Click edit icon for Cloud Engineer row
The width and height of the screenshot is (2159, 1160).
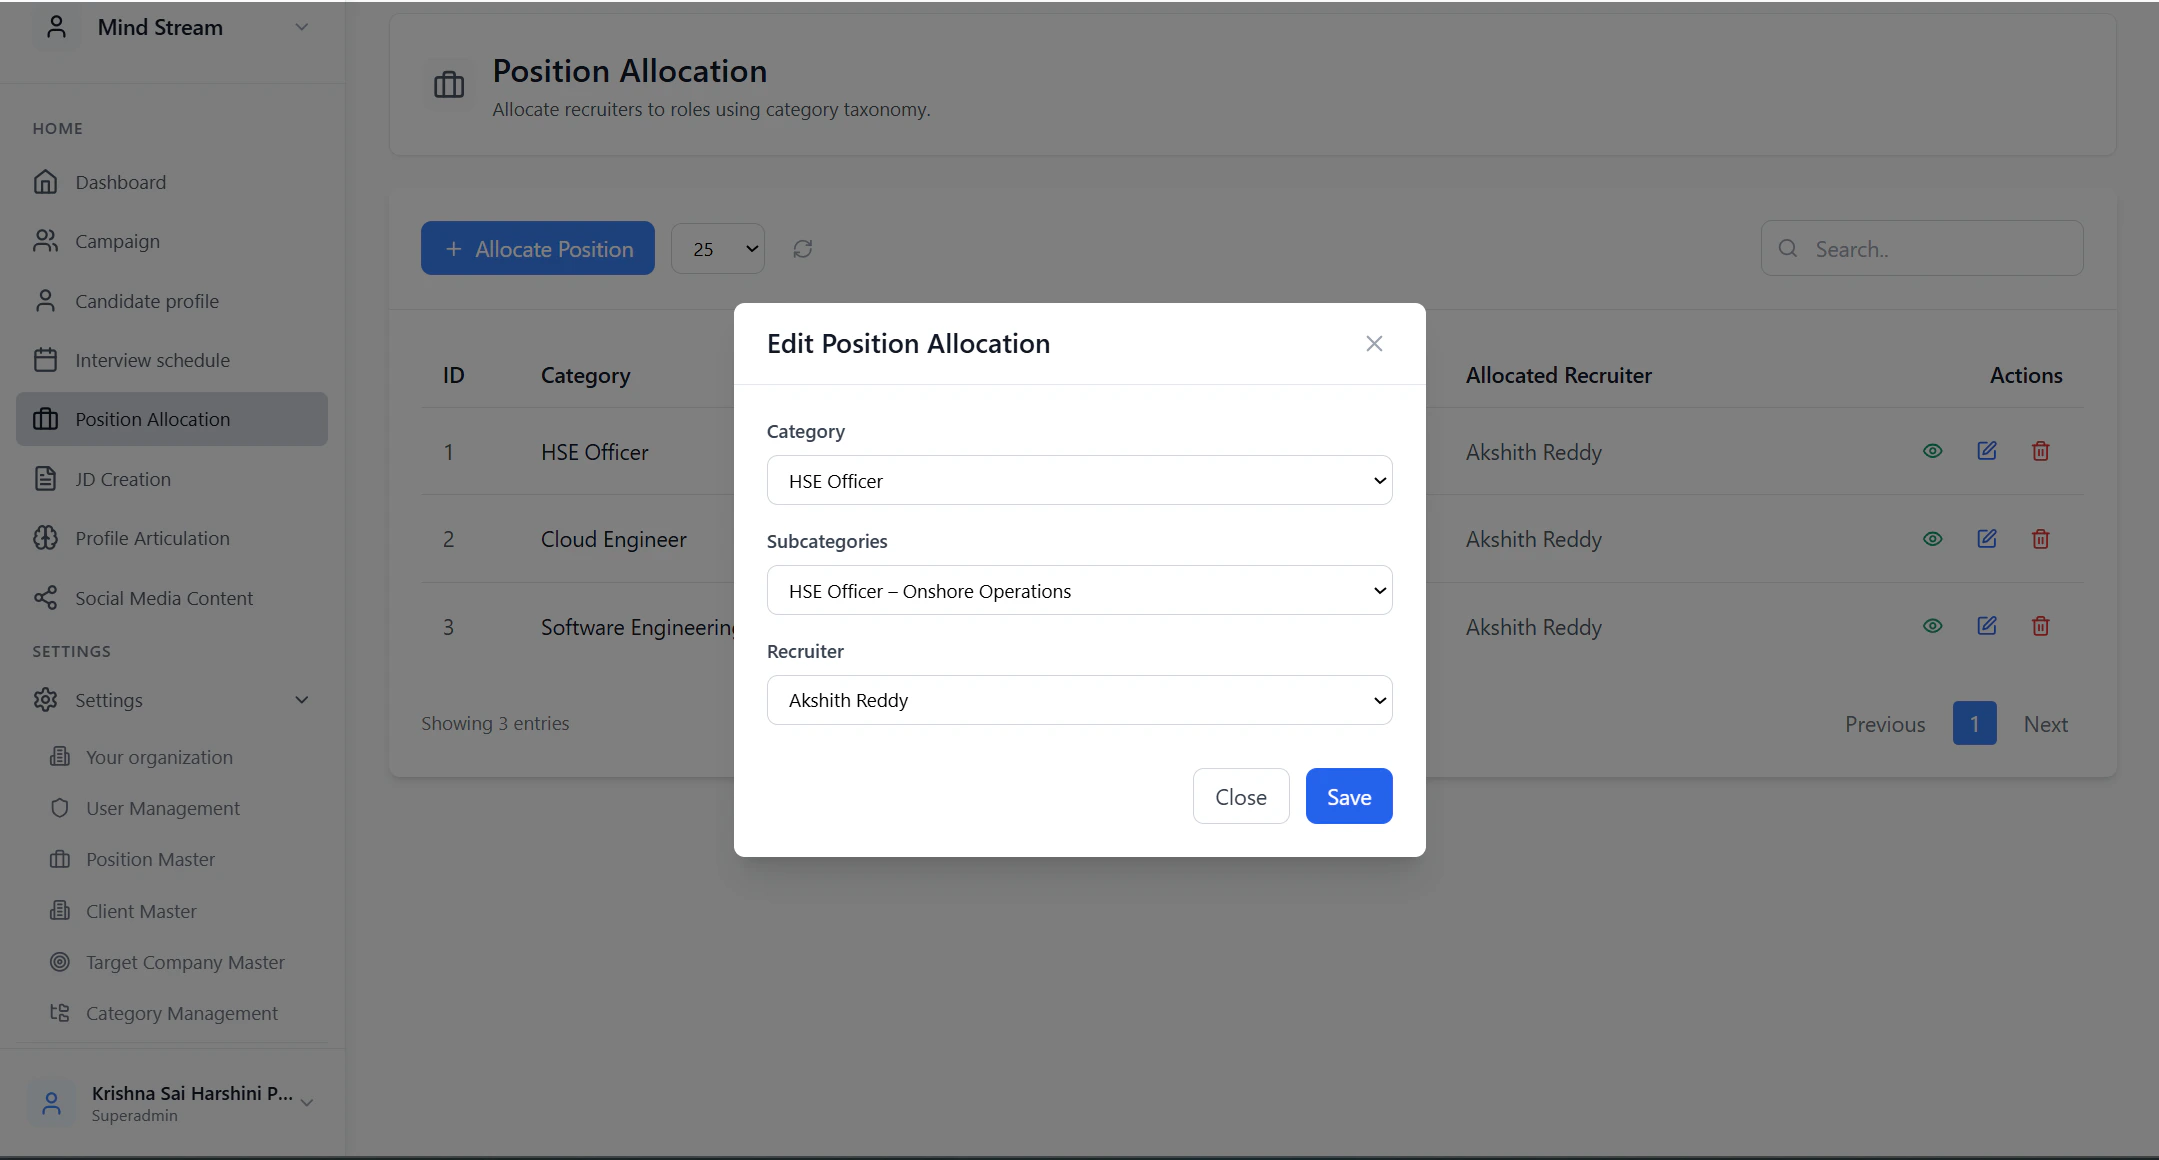[1986, 539]
